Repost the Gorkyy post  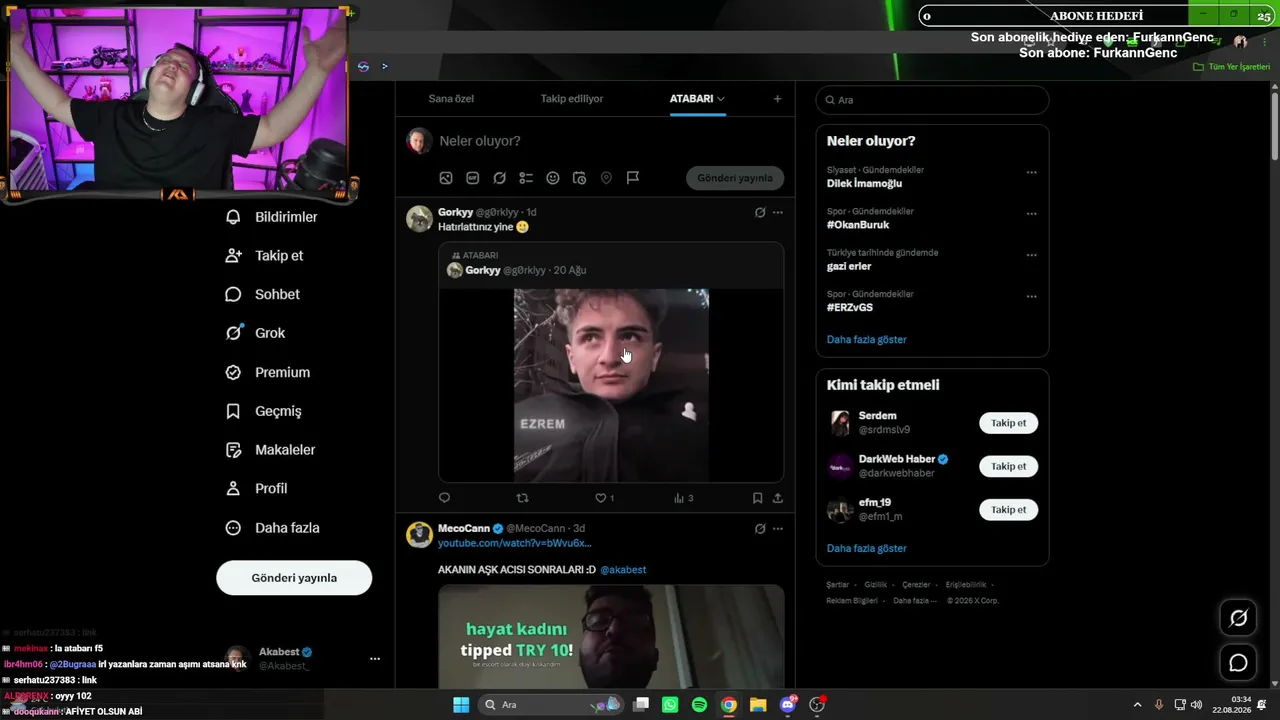pyautogui.click(x=522, y=498)
